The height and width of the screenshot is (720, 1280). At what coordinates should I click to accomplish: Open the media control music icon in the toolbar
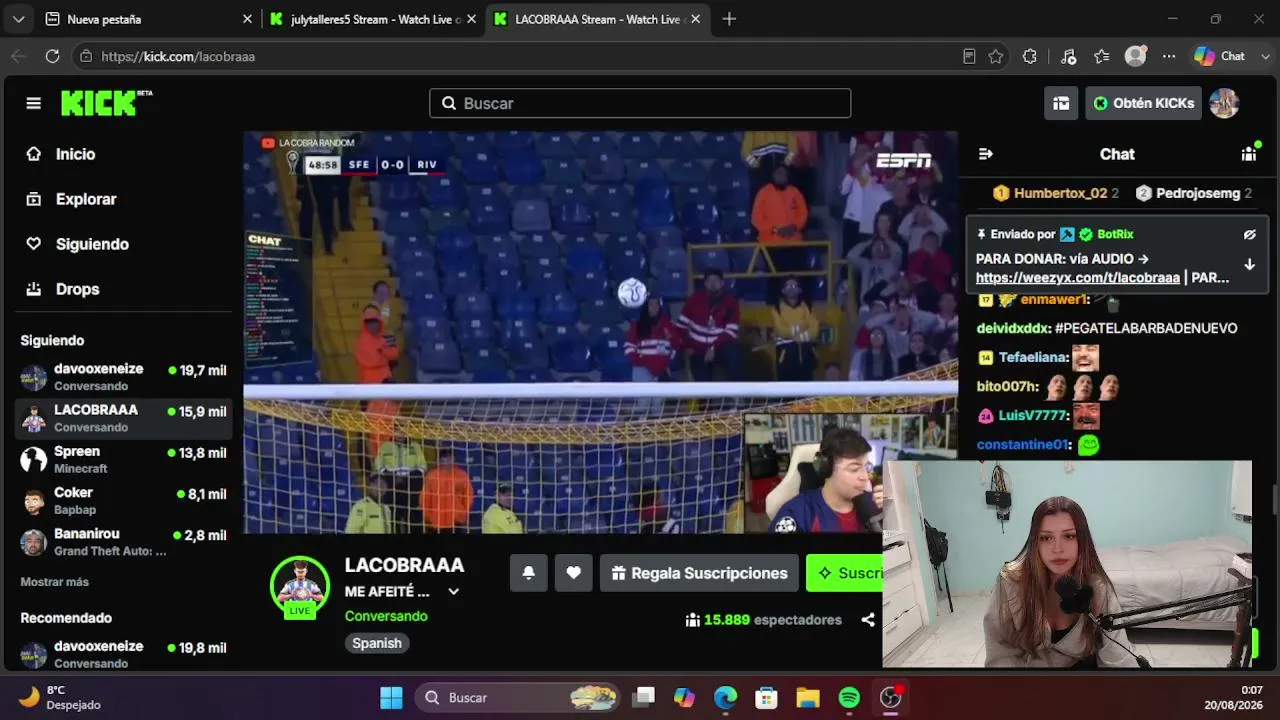(x=1068, y=56)
